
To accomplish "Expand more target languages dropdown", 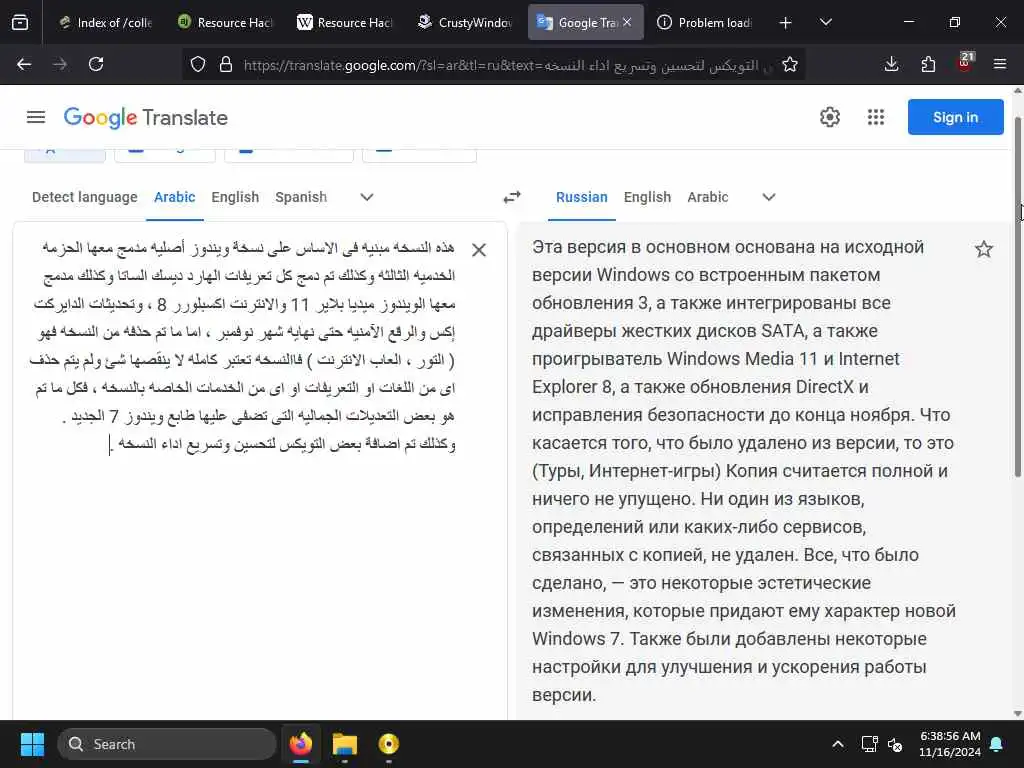I will (769, 197).
